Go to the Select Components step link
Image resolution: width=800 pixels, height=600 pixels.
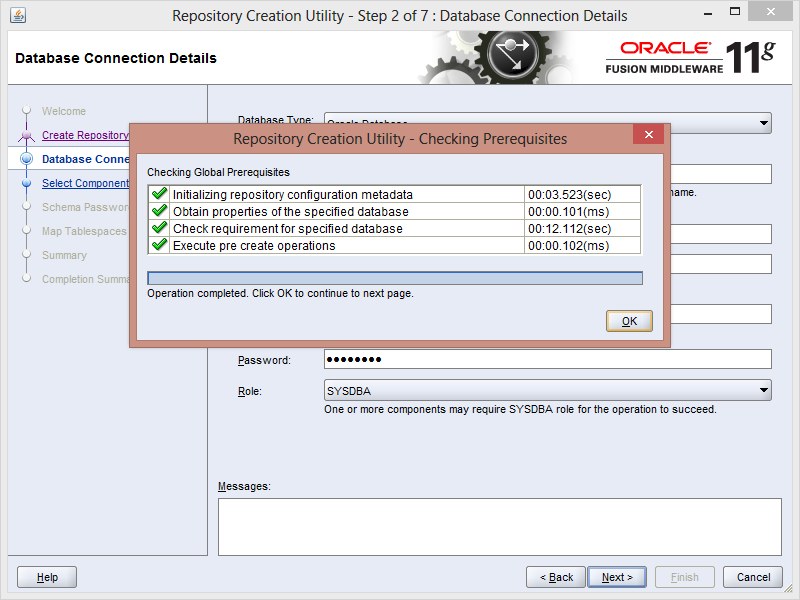[x=85, y=183]
